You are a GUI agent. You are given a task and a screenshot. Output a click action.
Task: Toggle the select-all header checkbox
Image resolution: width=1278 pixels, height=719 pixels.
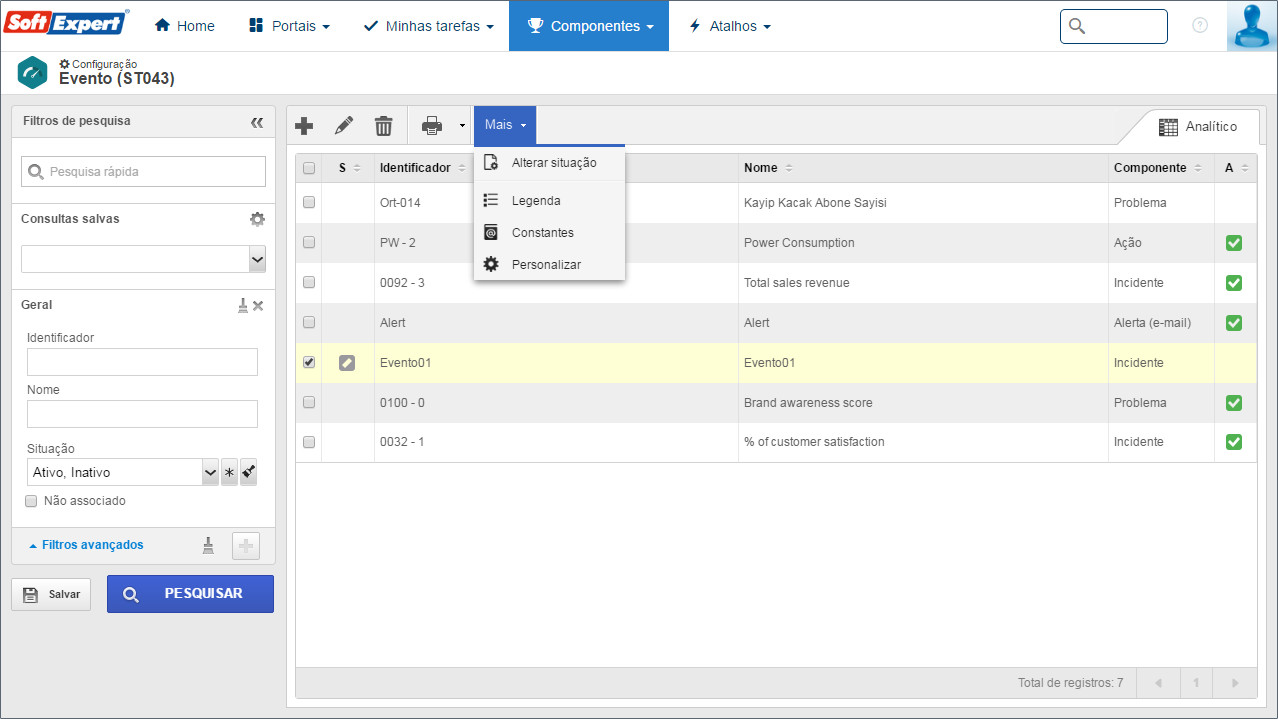309,168
